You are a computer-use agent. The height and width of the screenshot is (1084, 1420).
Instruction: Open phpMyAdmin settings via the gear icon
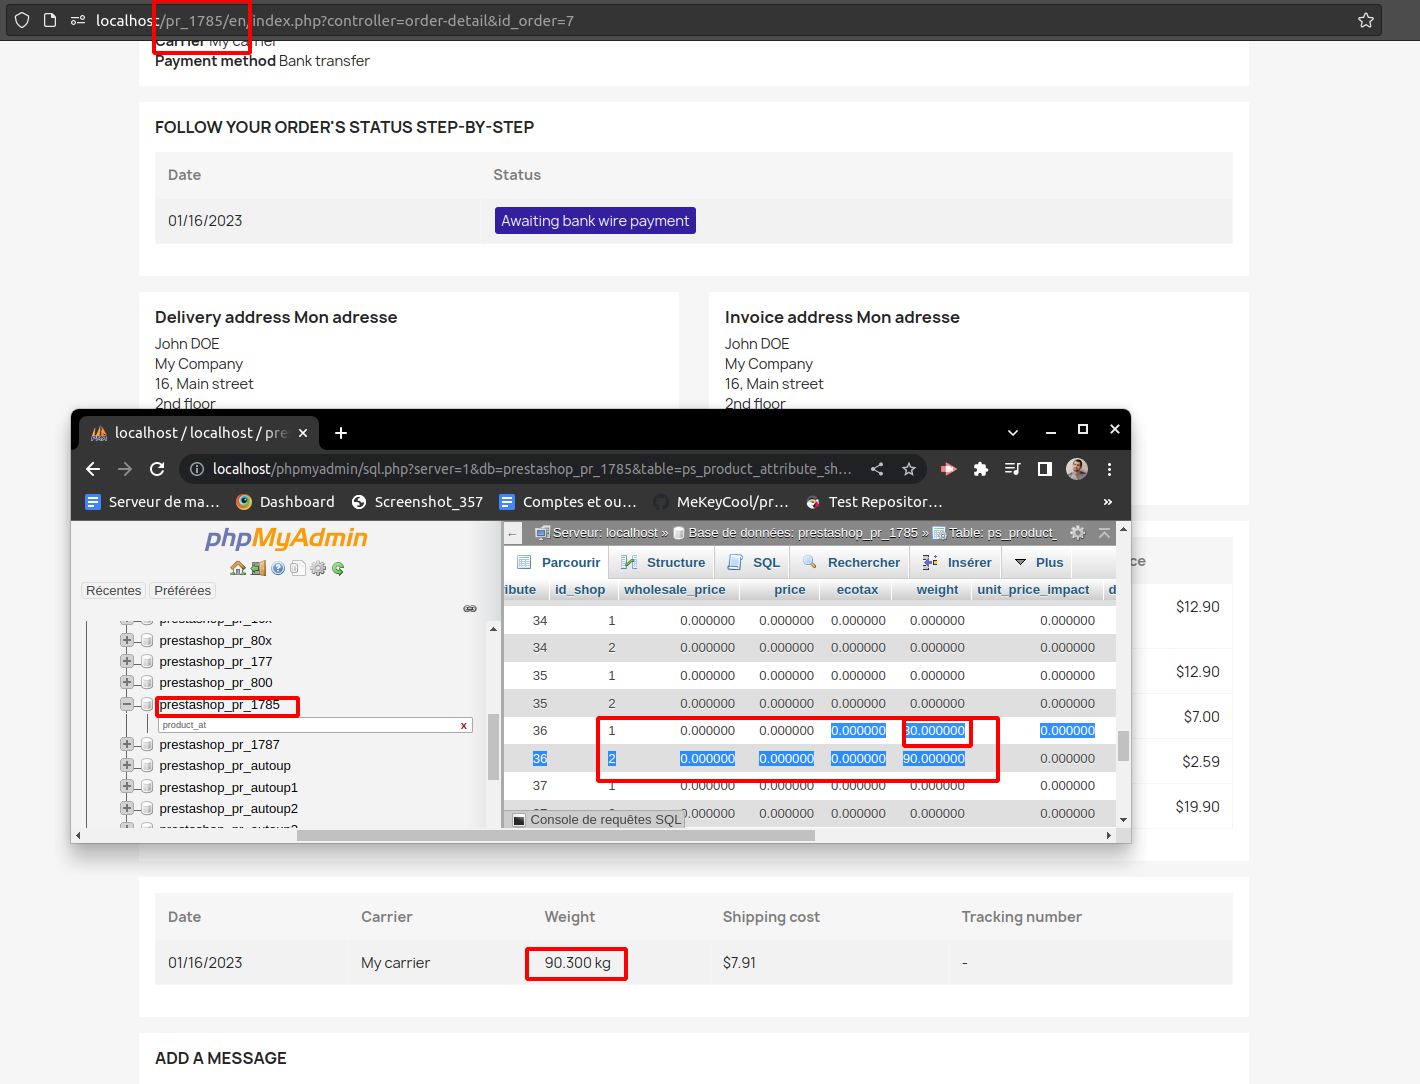(x=318, y=568)
